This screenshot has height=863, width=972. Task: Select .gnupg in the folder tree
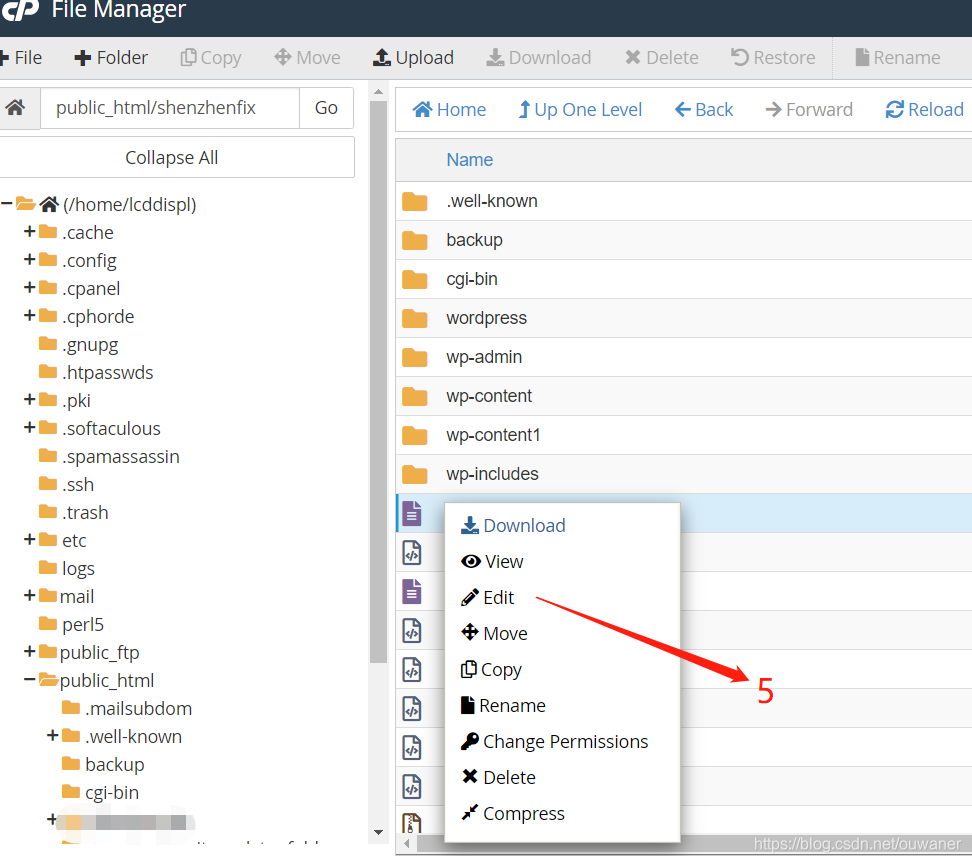click(90, 345)
